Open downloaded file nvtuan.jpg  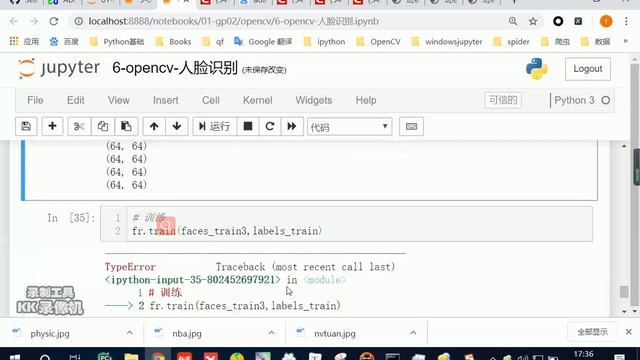click(x=335, y=333)
